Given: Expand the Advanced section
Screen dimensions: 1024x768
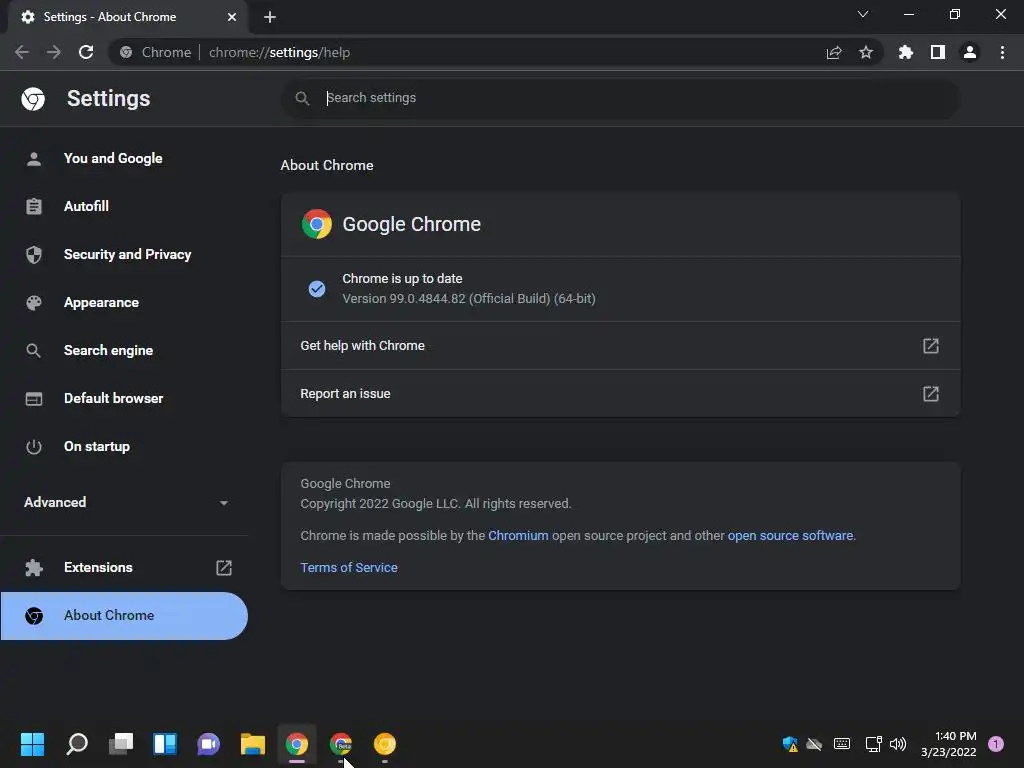Looking at the screenshot, I should 124,502.
